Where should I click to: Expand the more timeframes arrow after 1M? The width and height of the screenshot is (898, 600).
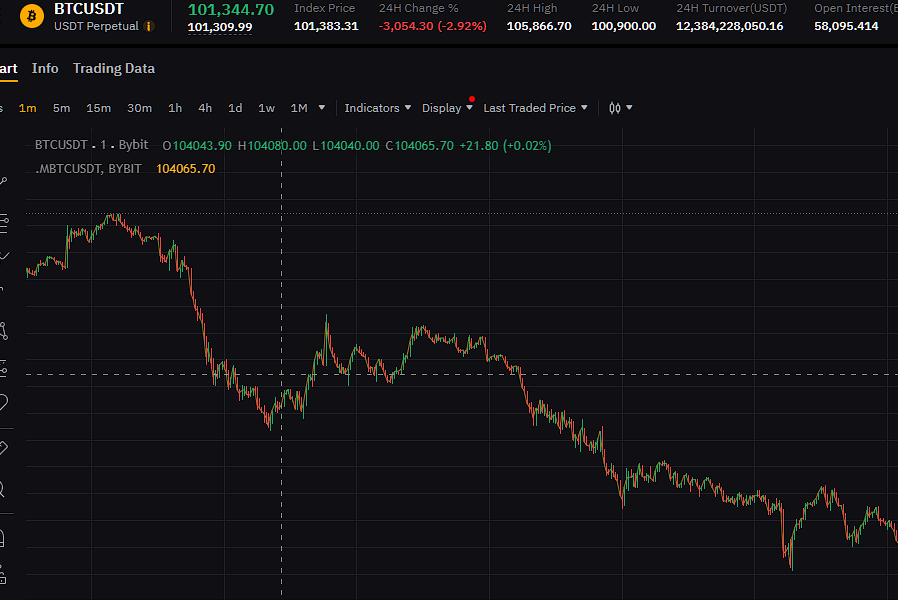coord(322,108)
